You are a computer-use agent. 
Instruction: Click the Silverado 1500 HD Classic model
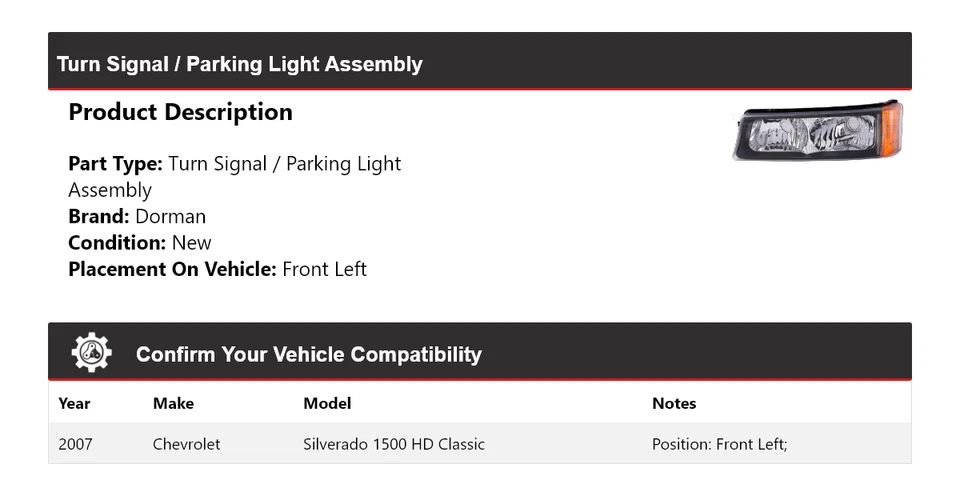pyautogui.click(x=394, y=444)
